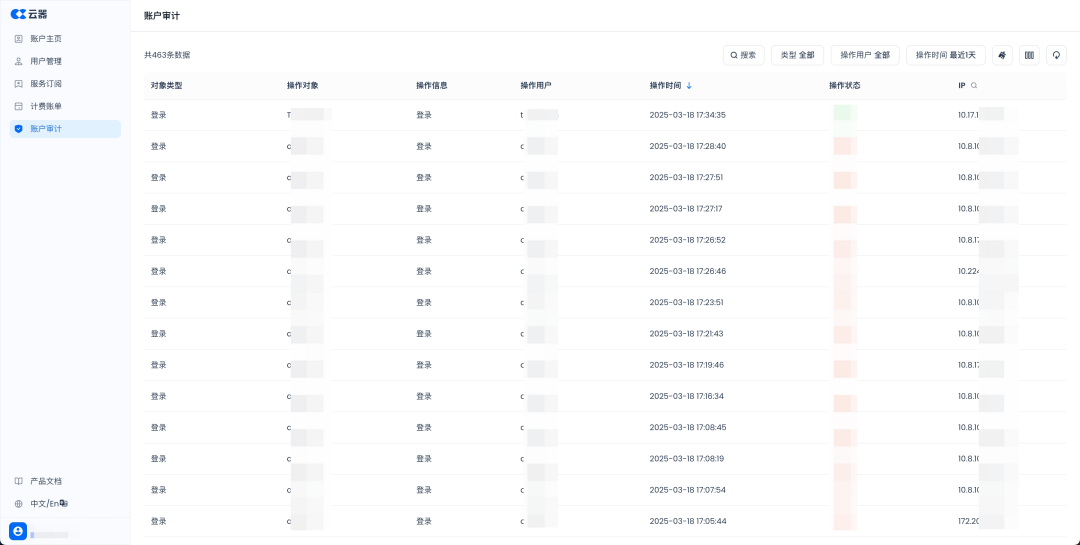Click the globe language icon
This screenshot has height=545, width=1080.
click(19, 504)
